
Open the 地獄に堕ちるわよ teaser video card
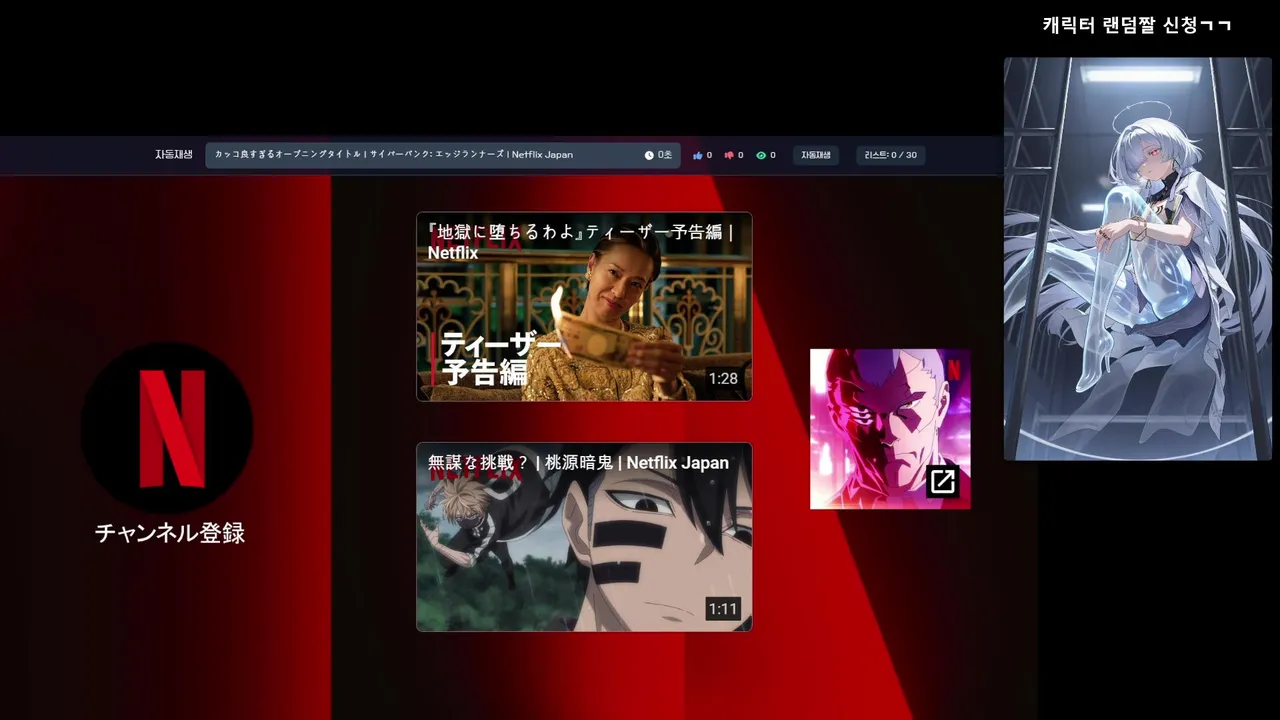[x=584, y=307]
